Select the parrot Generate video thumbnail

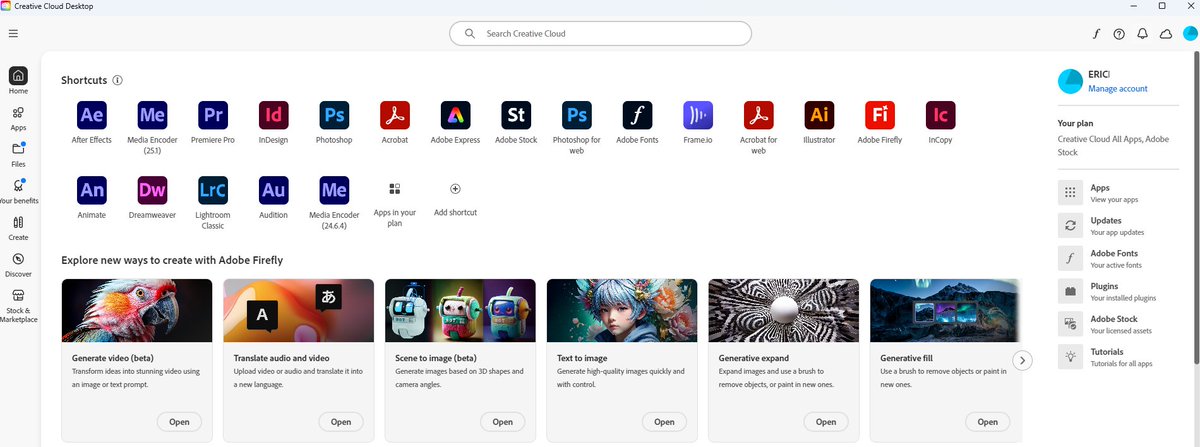click(137, 311)
